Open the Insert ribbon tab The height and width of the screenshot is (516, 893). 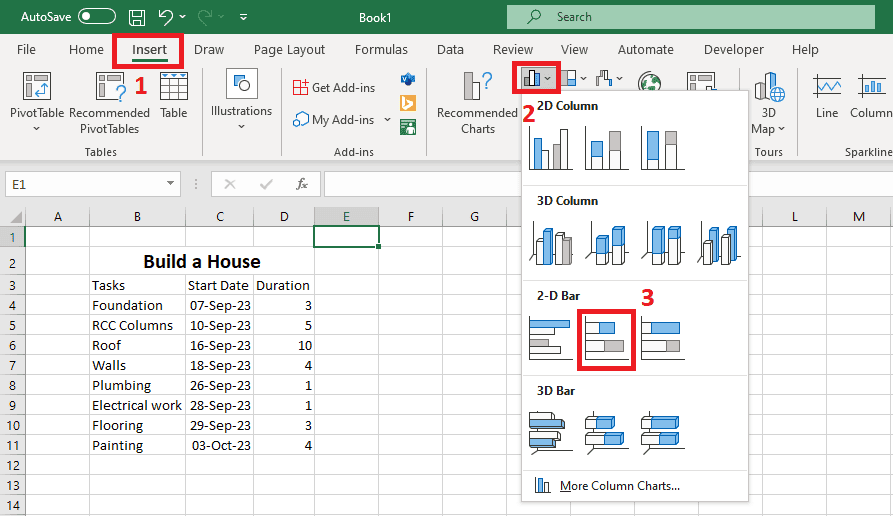click(147, 50)
